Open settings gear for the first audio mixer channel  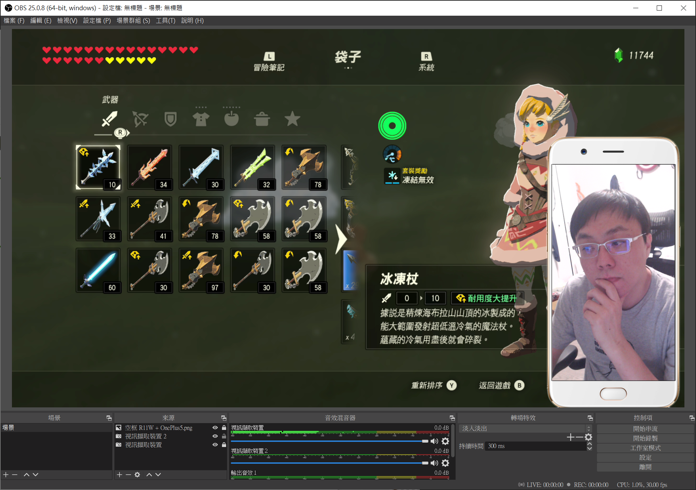pyautogui.click(x=446, y=441)
